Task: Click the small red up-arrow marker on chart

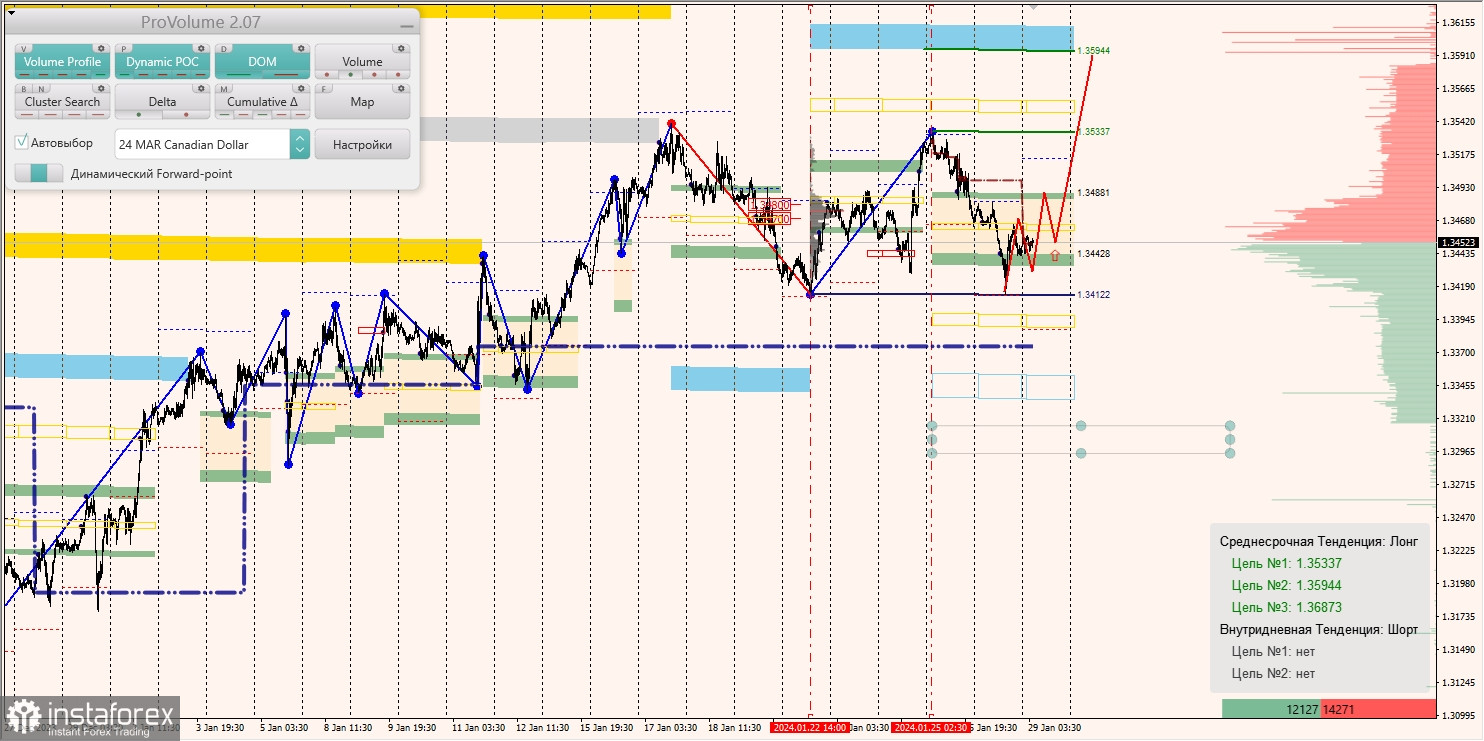Action: tap(1055, 256)
